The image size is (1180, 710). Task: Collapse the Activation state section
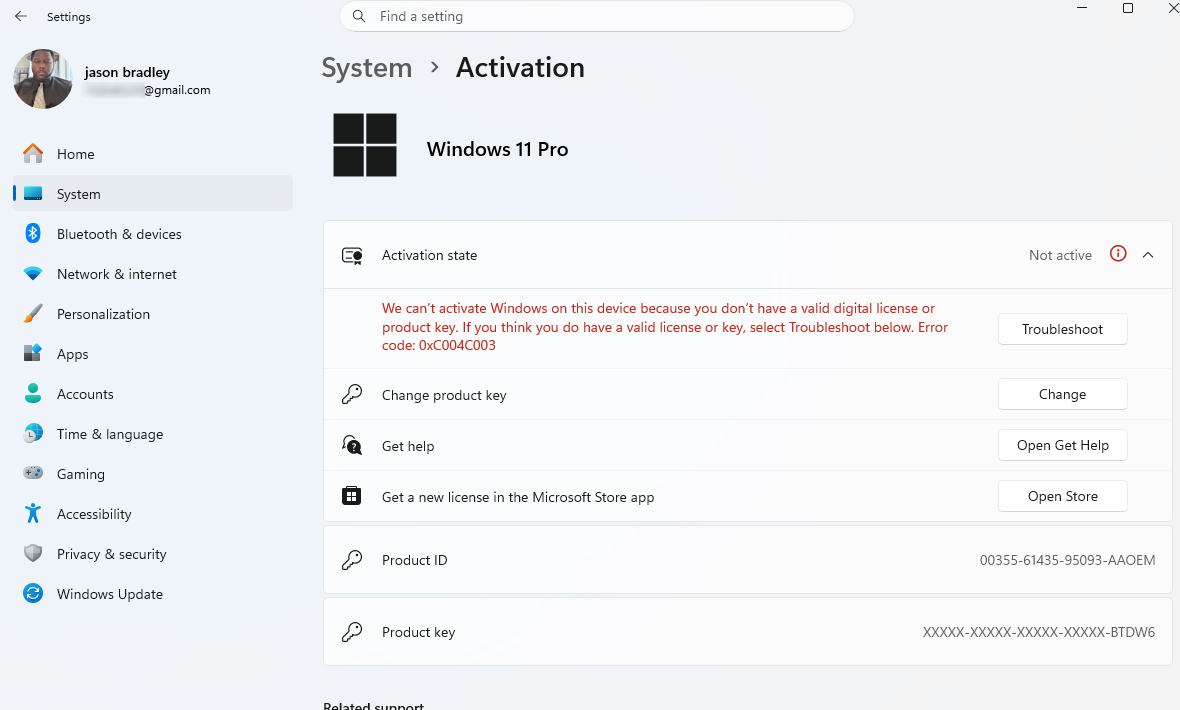click(1148, 254)
